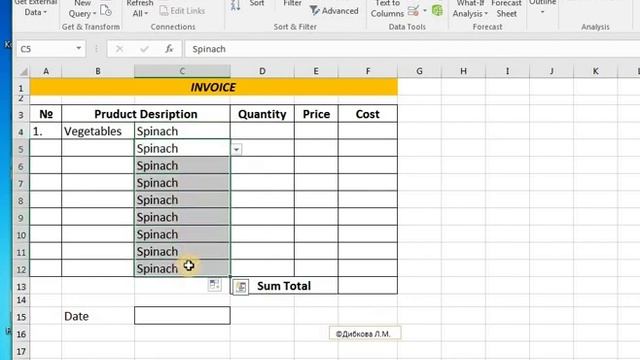Click the Cost header cell
The width and height of the screenshot is (640, 360).
[368, 114]
